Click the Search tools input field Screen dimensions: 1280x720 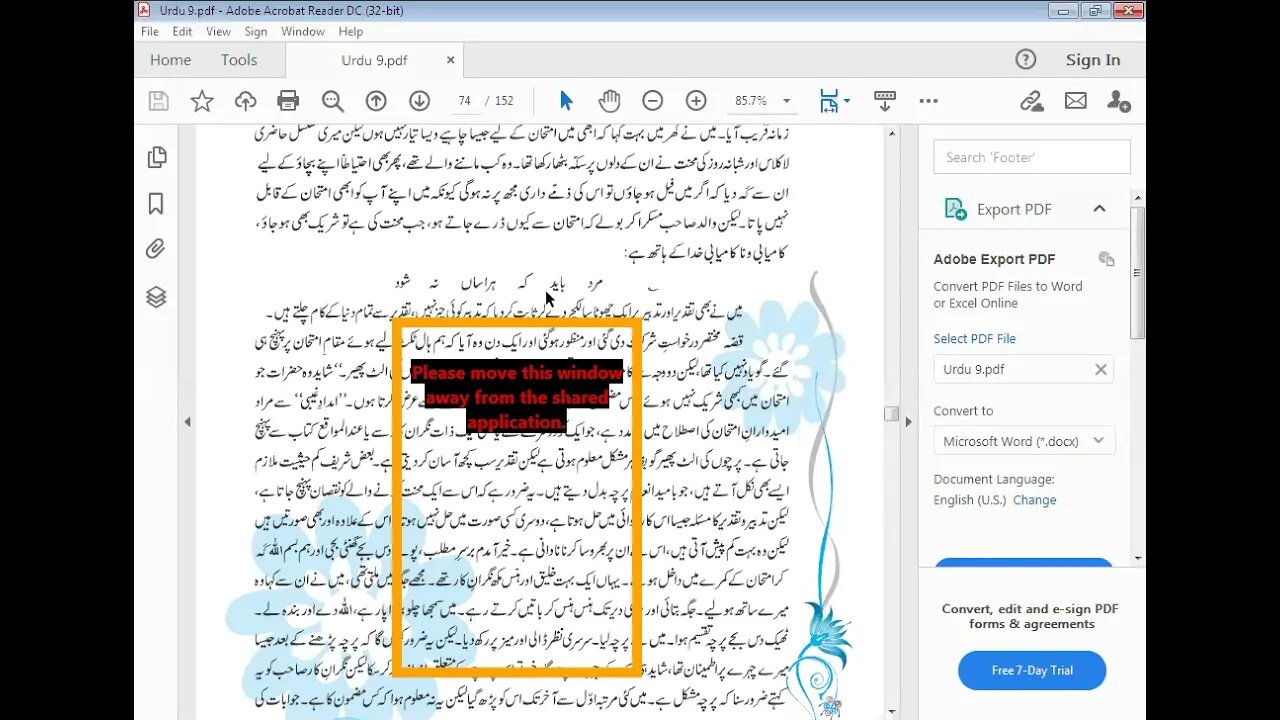(1032, 157)
